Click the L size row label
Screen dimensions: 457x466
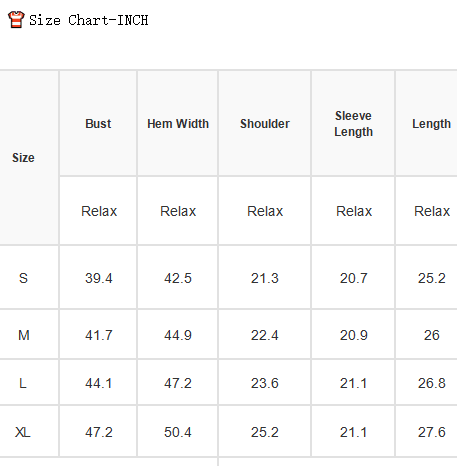[x=23, y=383]
